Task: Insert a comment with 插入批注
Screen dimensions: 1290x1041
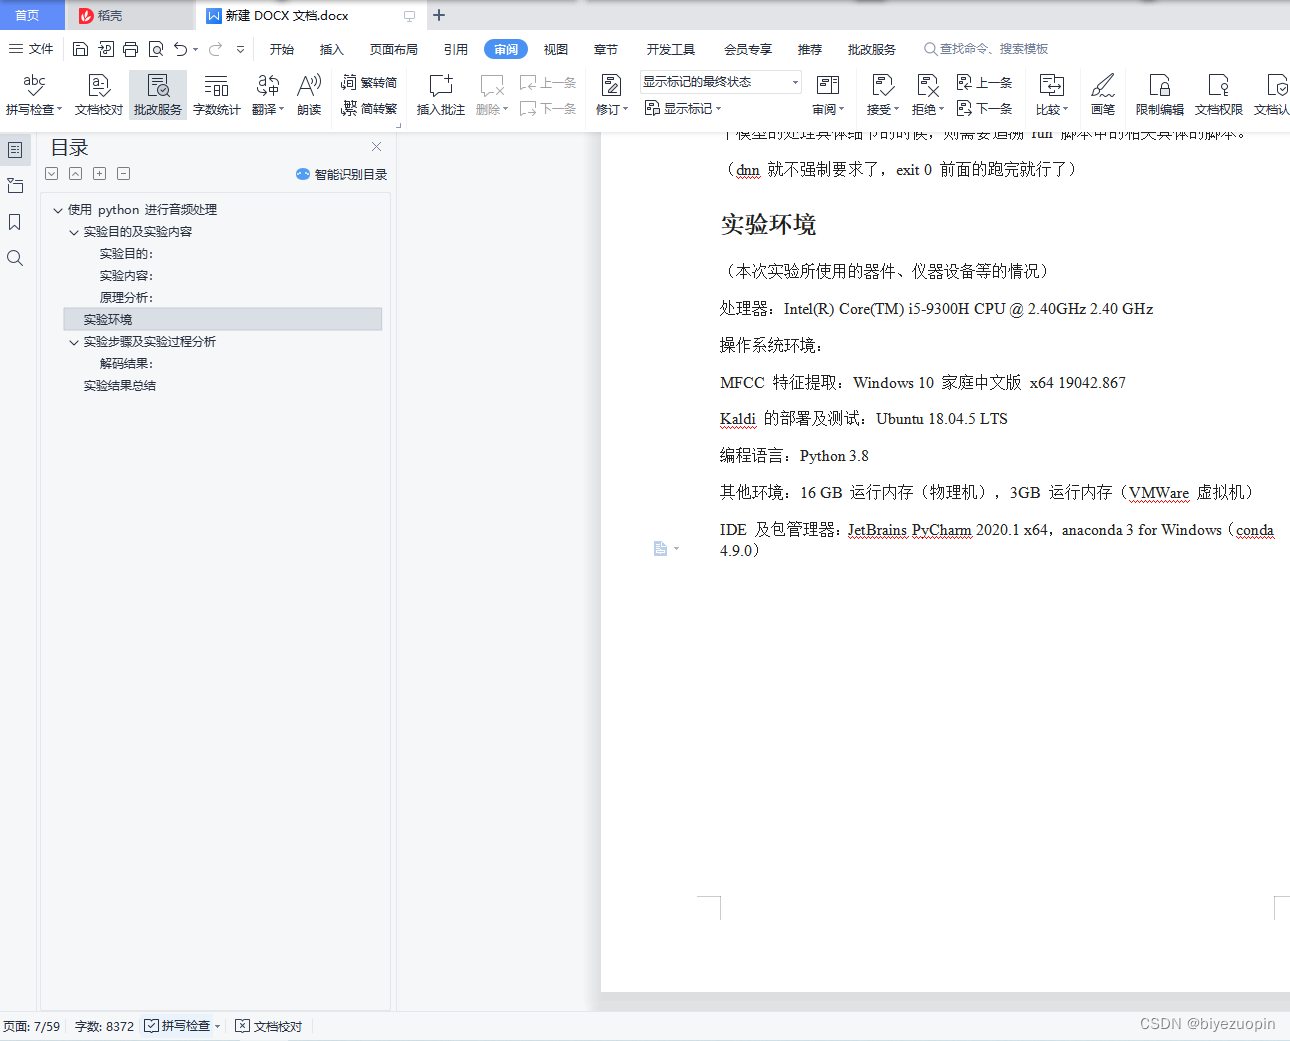Action: pos(440,95)
